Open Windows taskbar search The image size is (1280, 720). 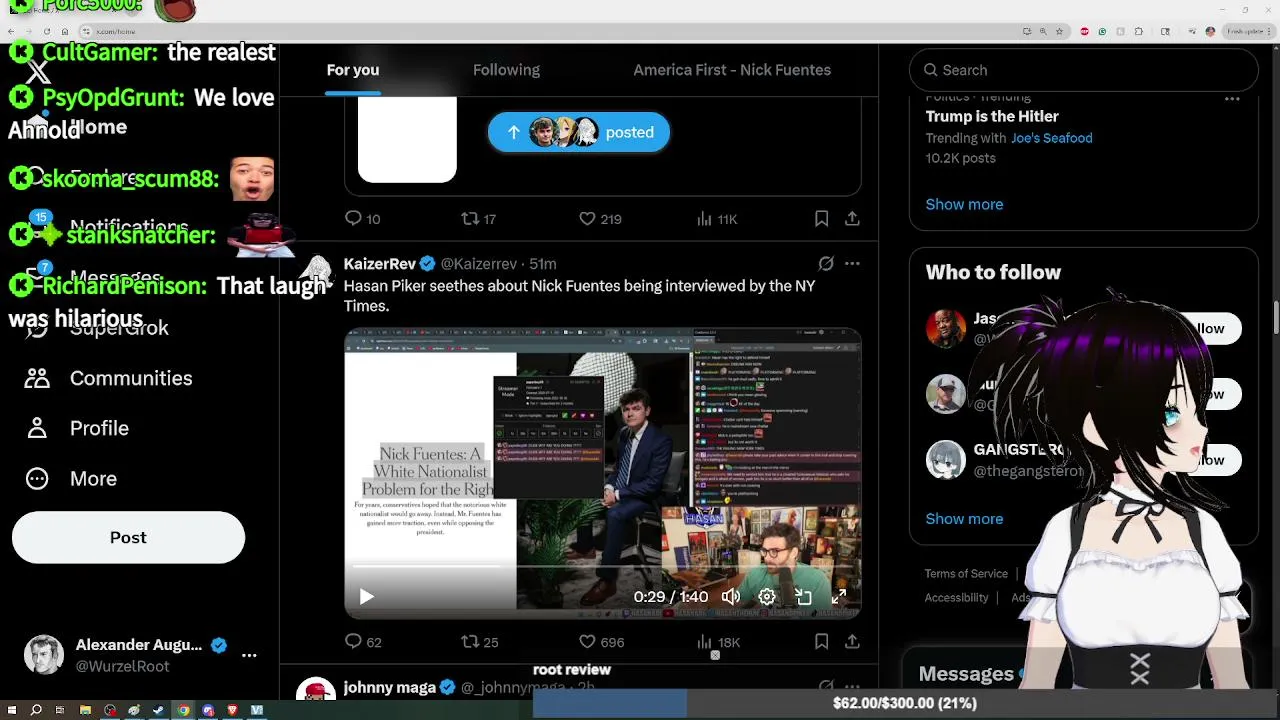point(36,710)
